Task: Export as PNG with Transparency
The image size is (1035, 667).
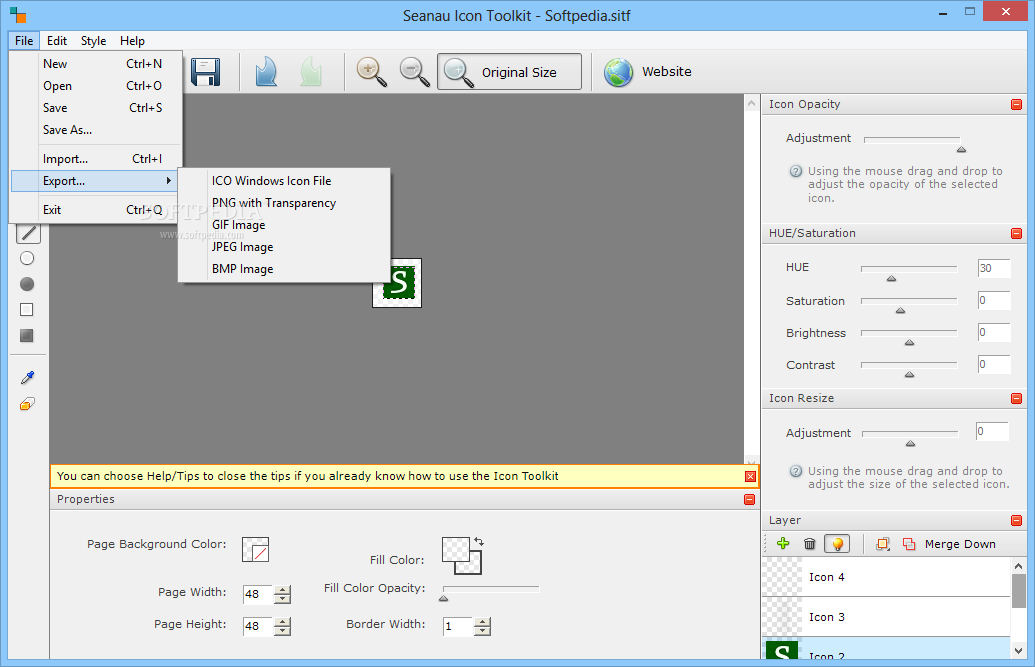Action: pyautogui.click(x=284, y=203)
